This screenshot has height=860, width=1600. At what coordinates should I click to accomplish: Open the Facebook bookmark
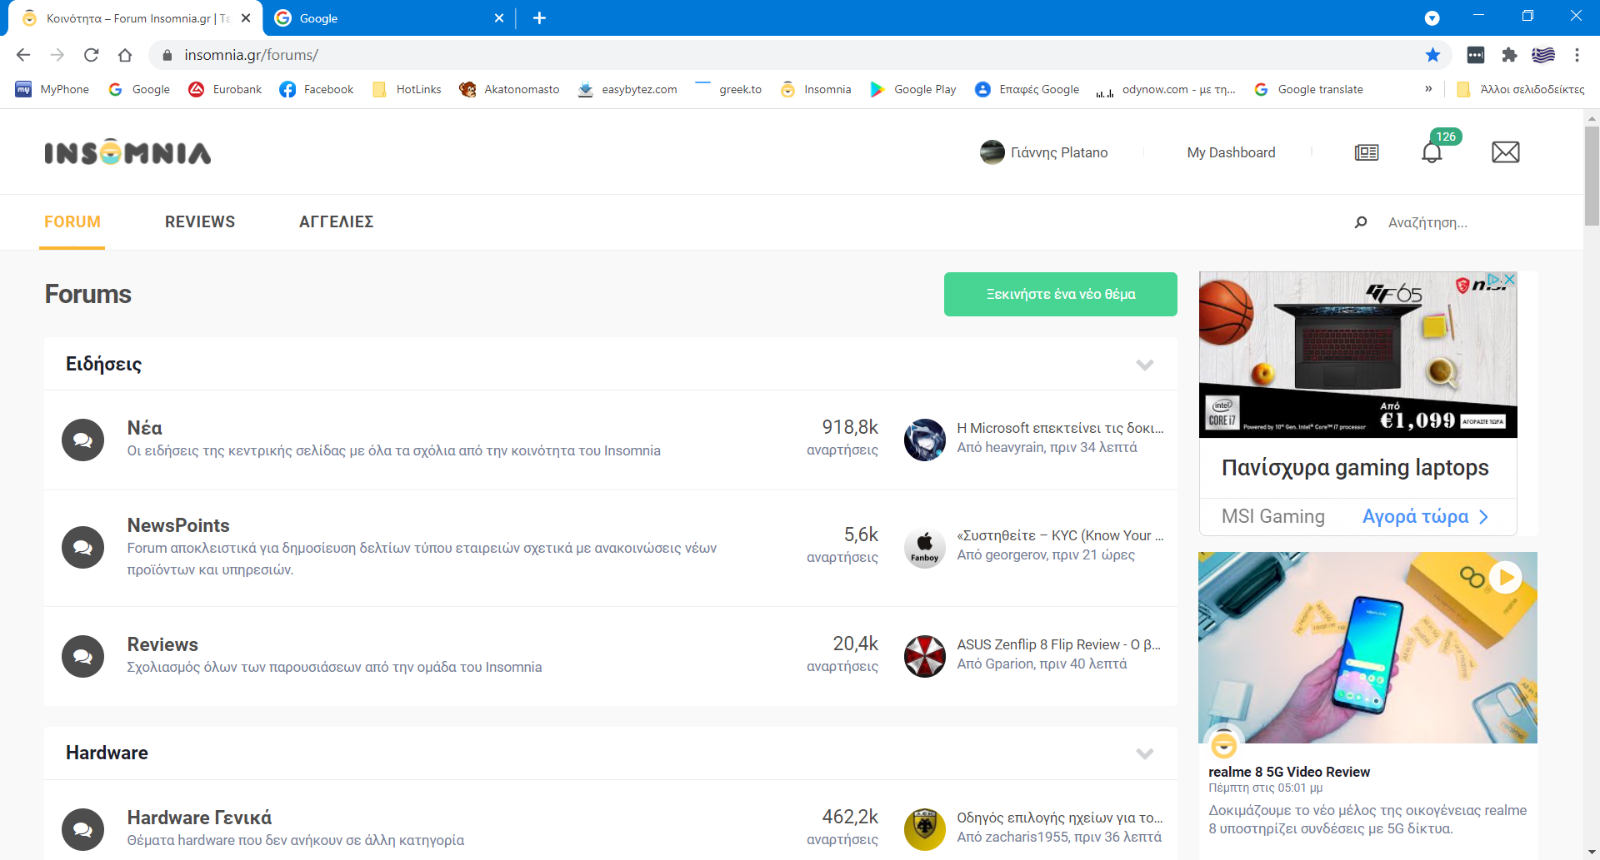(316, 89)
